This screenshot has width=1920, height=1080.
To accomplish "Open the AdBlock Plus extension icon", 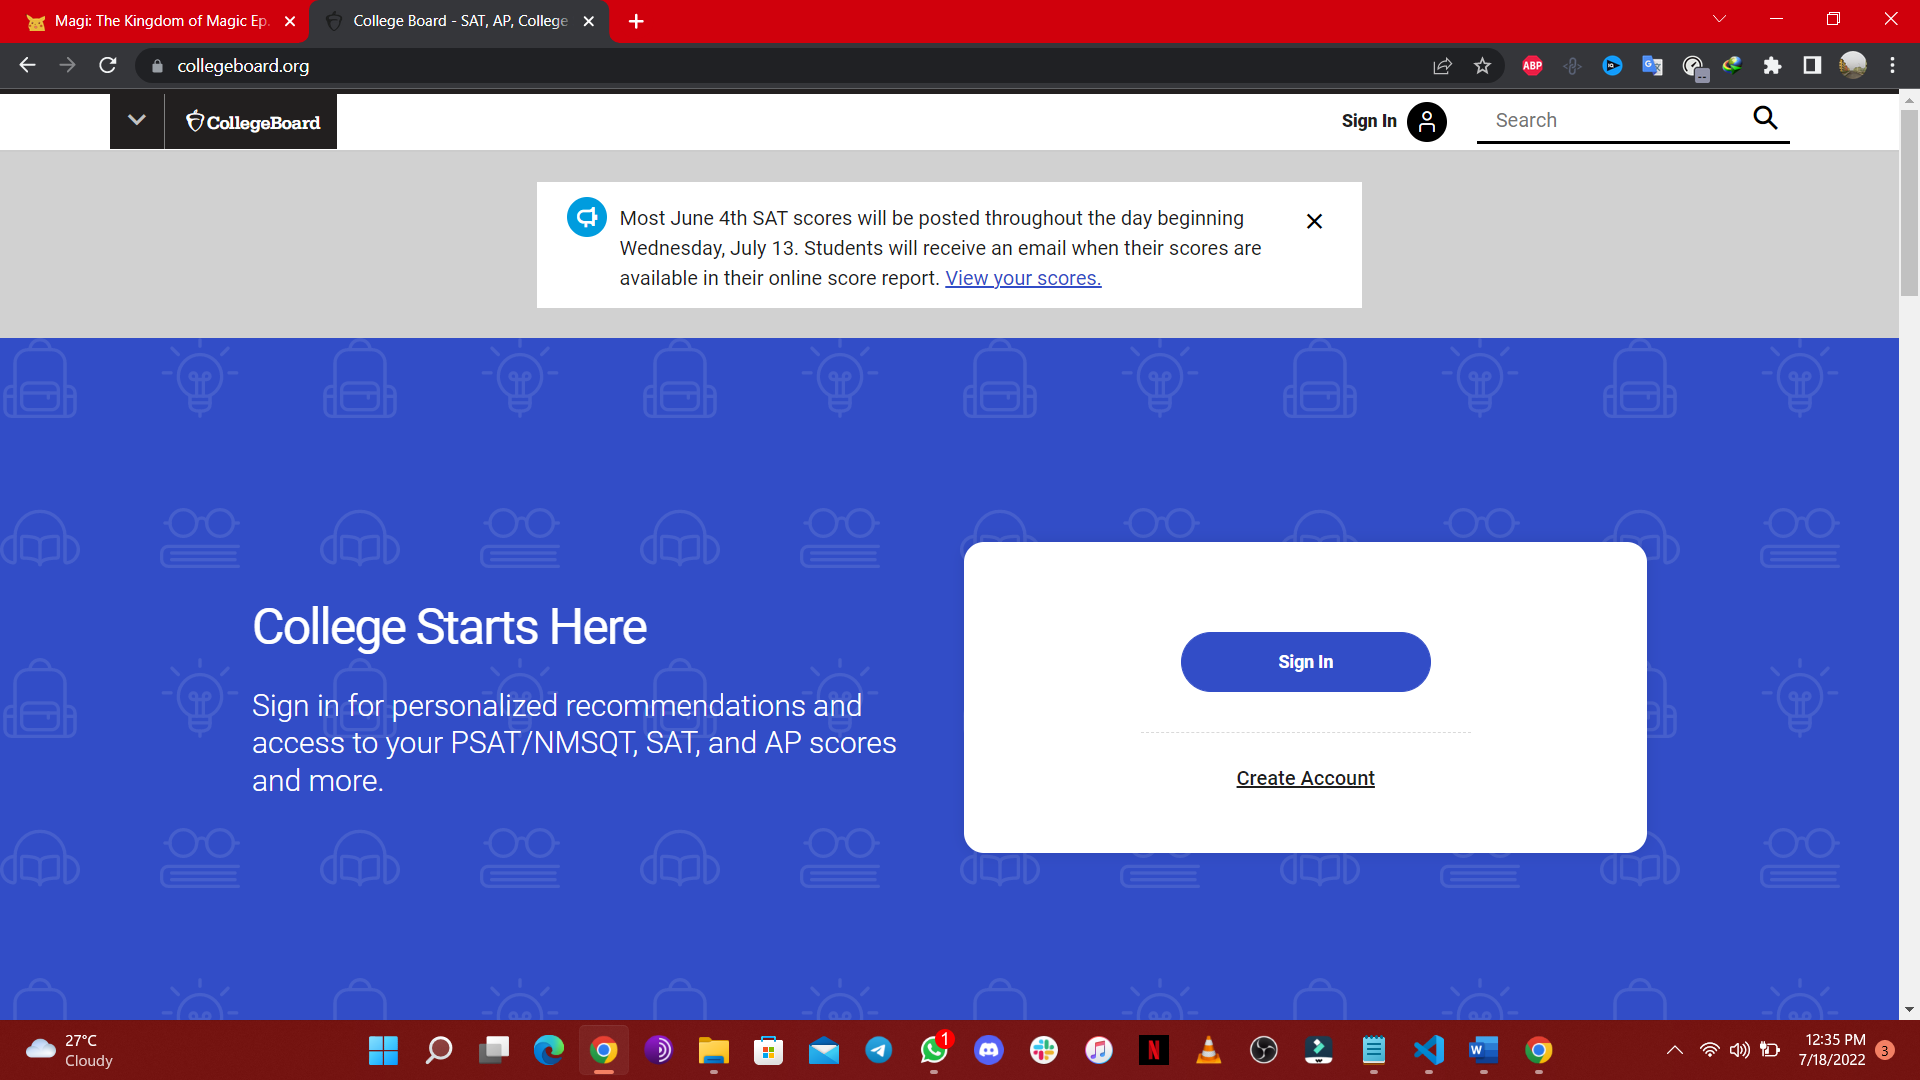I will coord(1532,66).
